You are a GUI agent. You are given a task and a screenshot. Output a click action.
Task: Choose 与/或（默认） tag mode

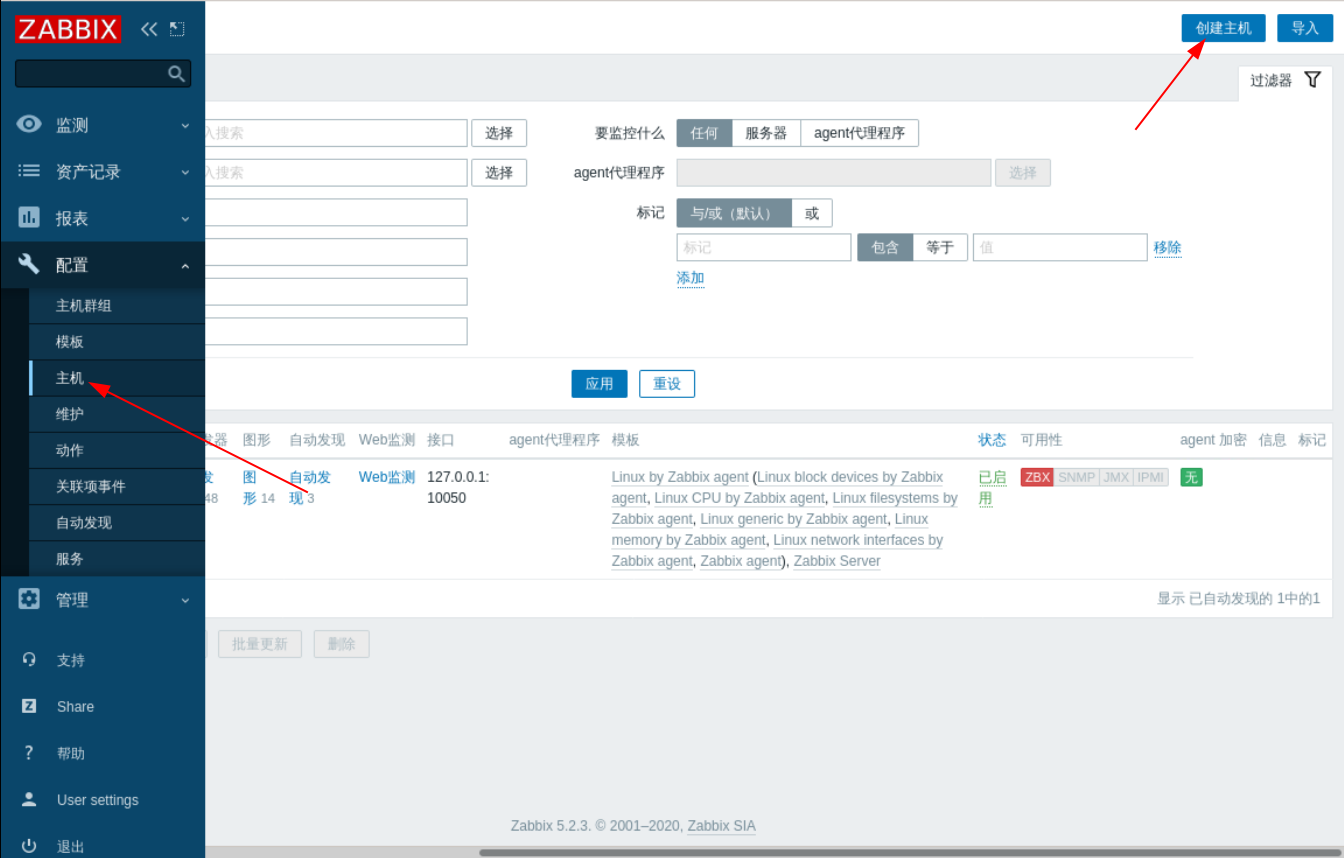pos(734,213)
